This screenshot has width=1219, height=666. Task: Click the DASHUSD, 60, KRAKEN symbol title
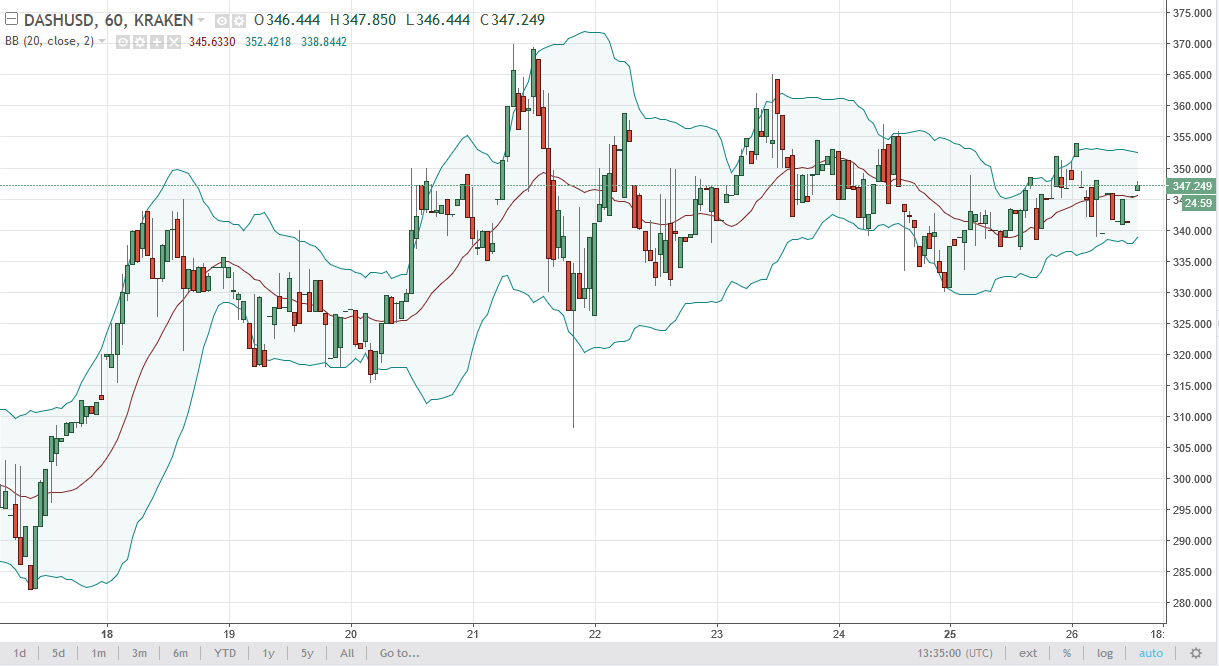108,20
